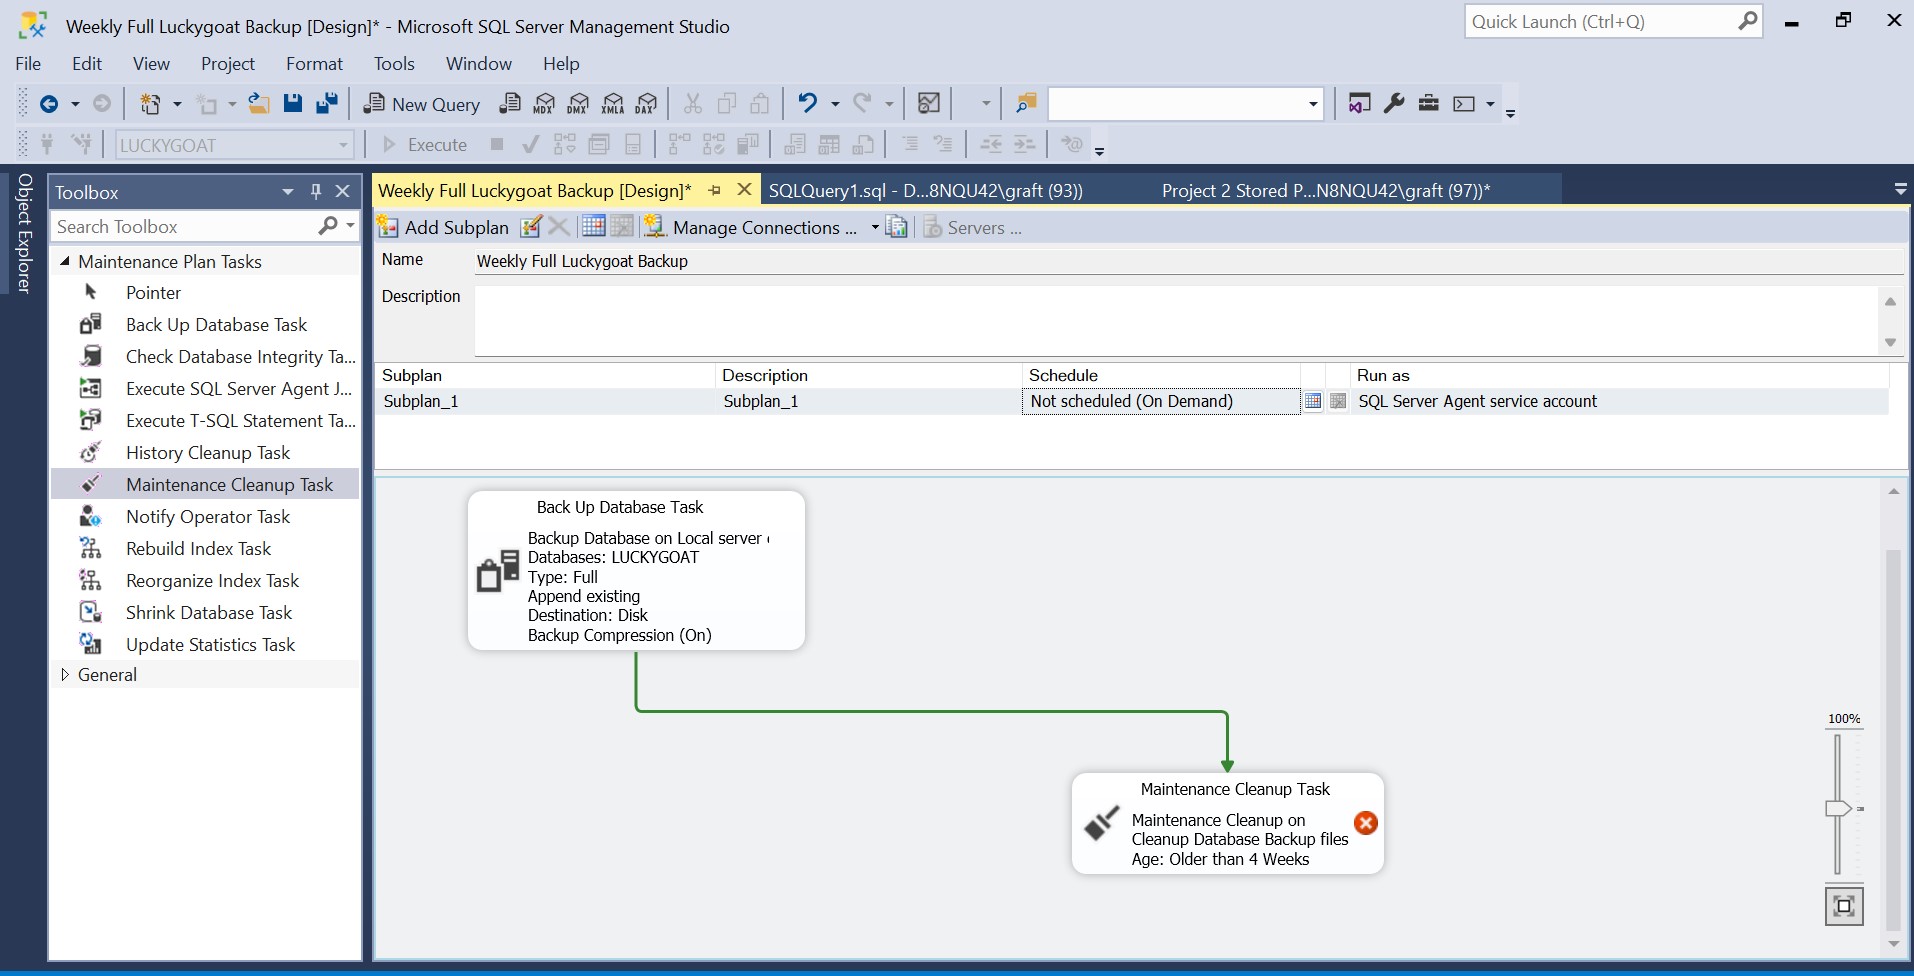Collapse the Maintenance Plan Tasks section

65,261
